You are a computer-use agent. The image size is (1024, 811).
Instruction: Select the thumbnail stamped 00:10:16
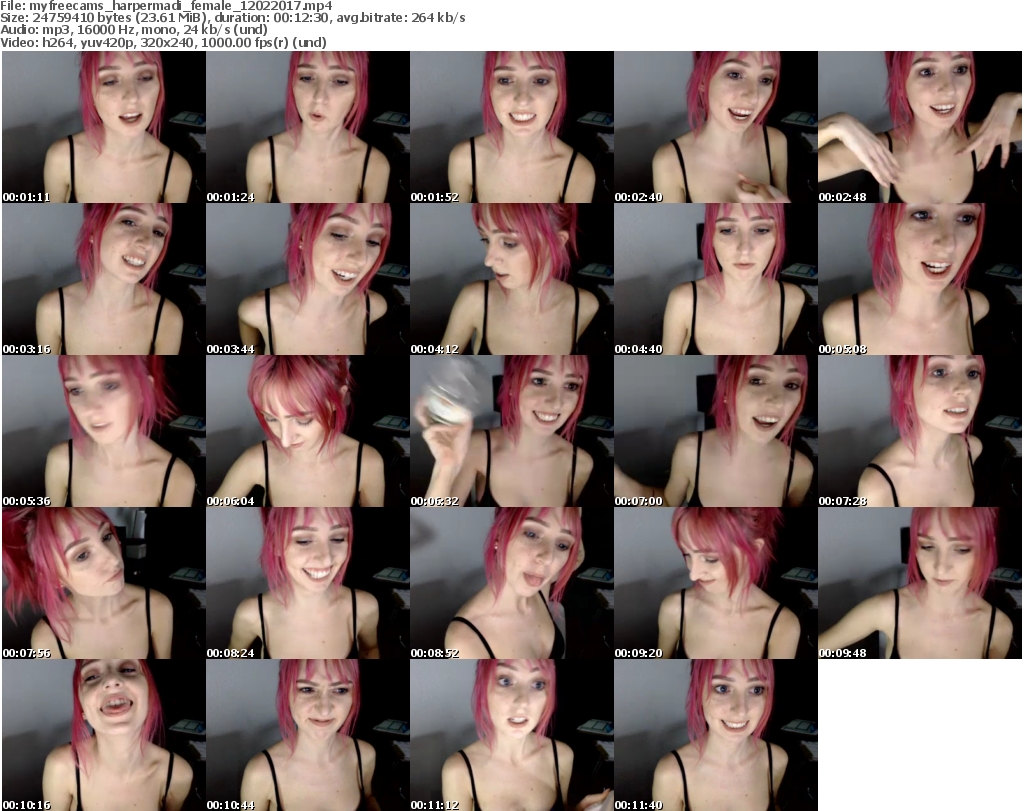tap(104, 735)
